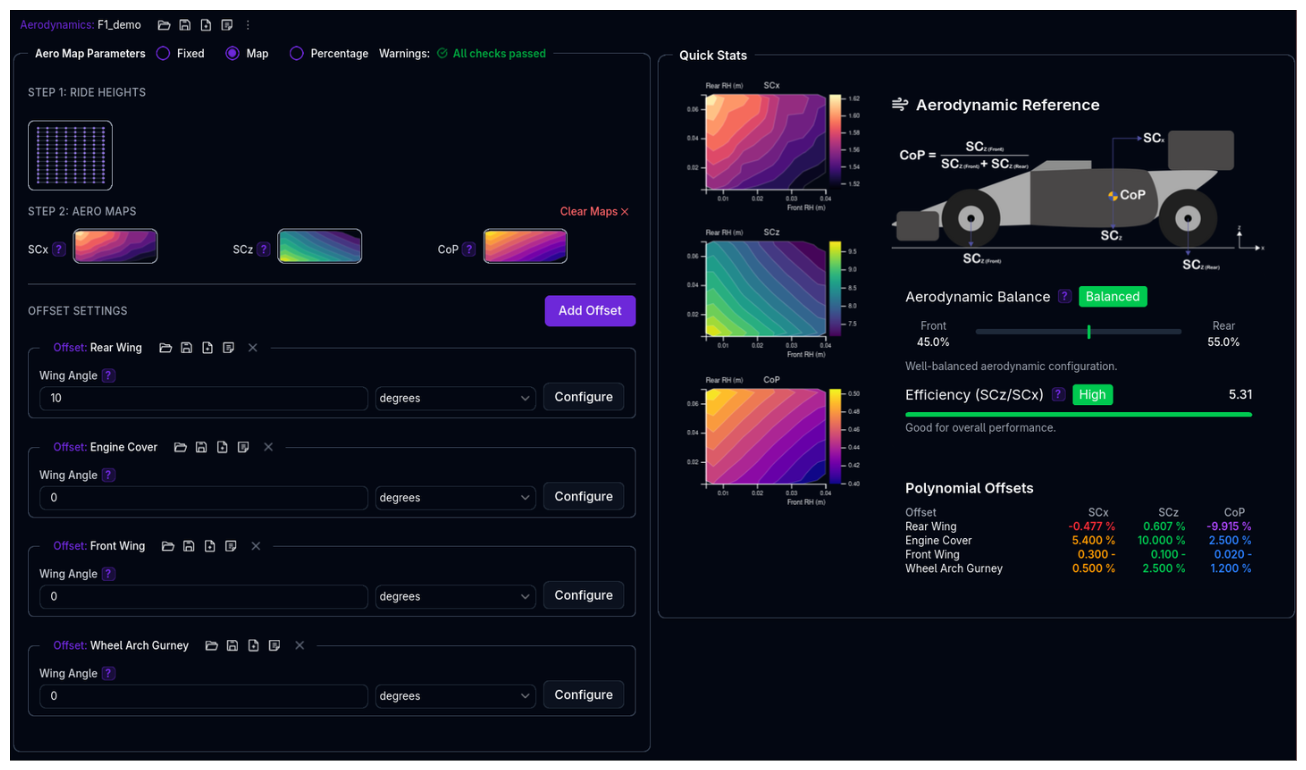1306x770 pixels.
Task: Configure the Front Wing offset
Action: tap(583, 595)
